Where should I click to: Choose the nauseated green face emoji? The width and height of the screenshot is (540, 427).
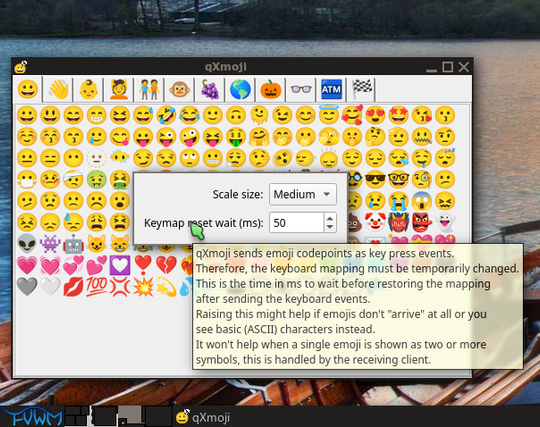click(x=96, y=179)
